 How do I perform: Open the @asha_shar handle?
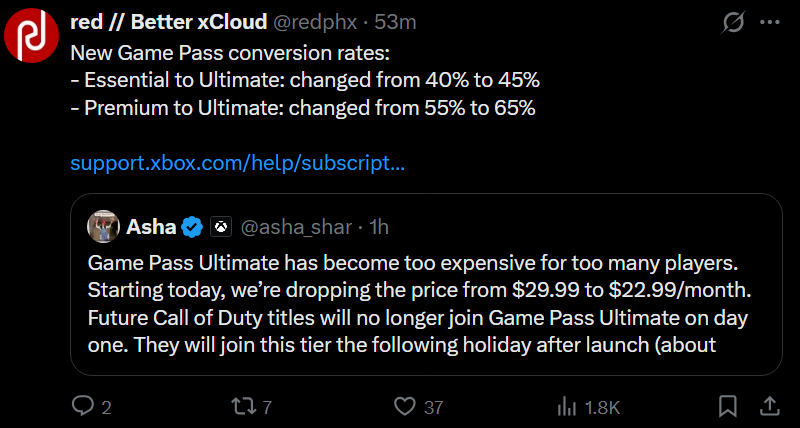[x=297, y=227]
